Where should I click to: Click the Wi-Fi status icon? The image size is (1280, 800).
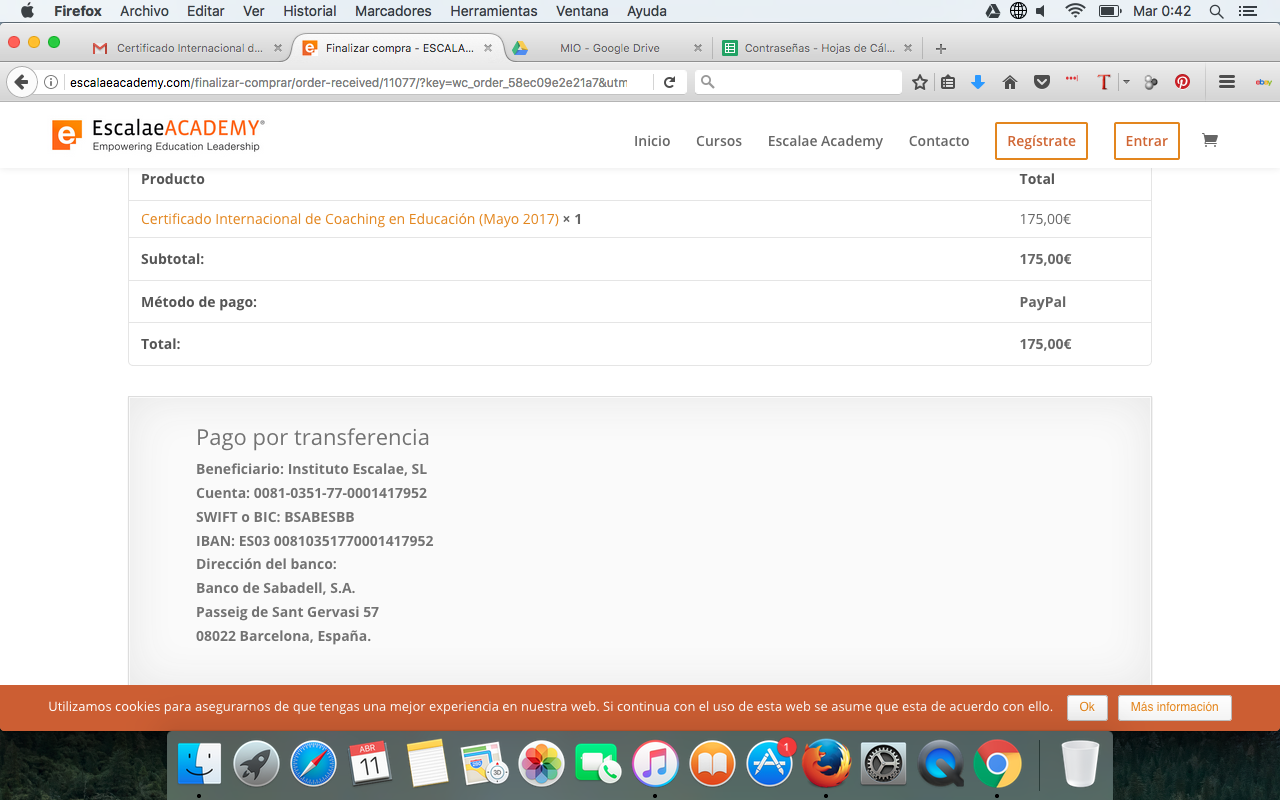click(x=1076, y=11)
